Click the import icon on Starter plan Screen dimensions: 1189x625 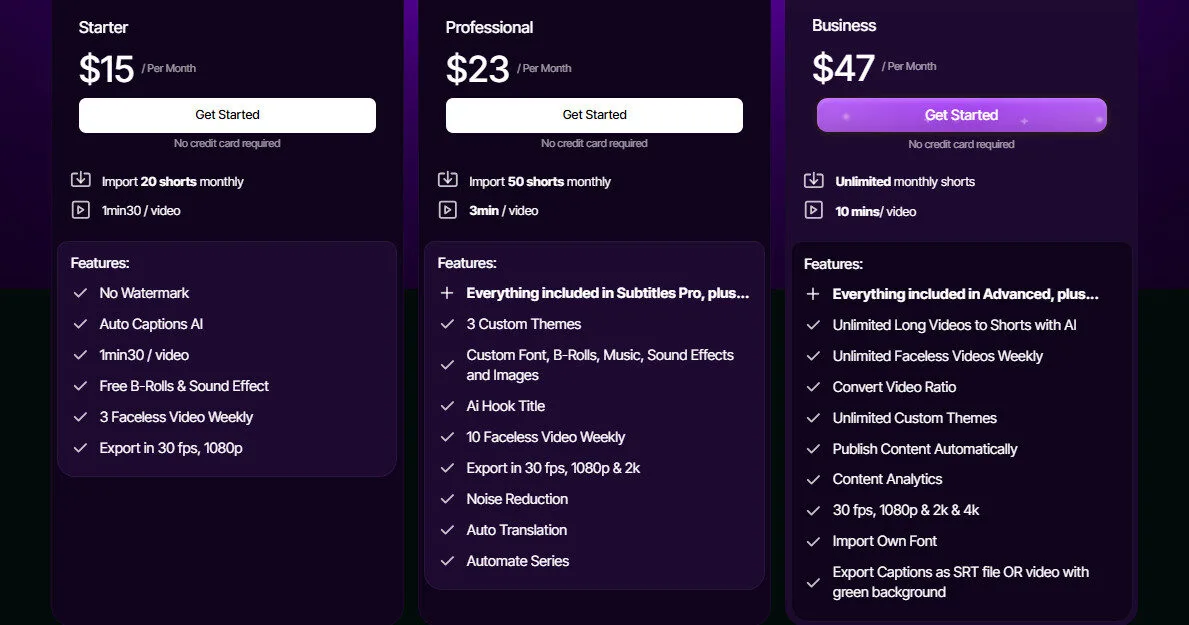point(81,181)
